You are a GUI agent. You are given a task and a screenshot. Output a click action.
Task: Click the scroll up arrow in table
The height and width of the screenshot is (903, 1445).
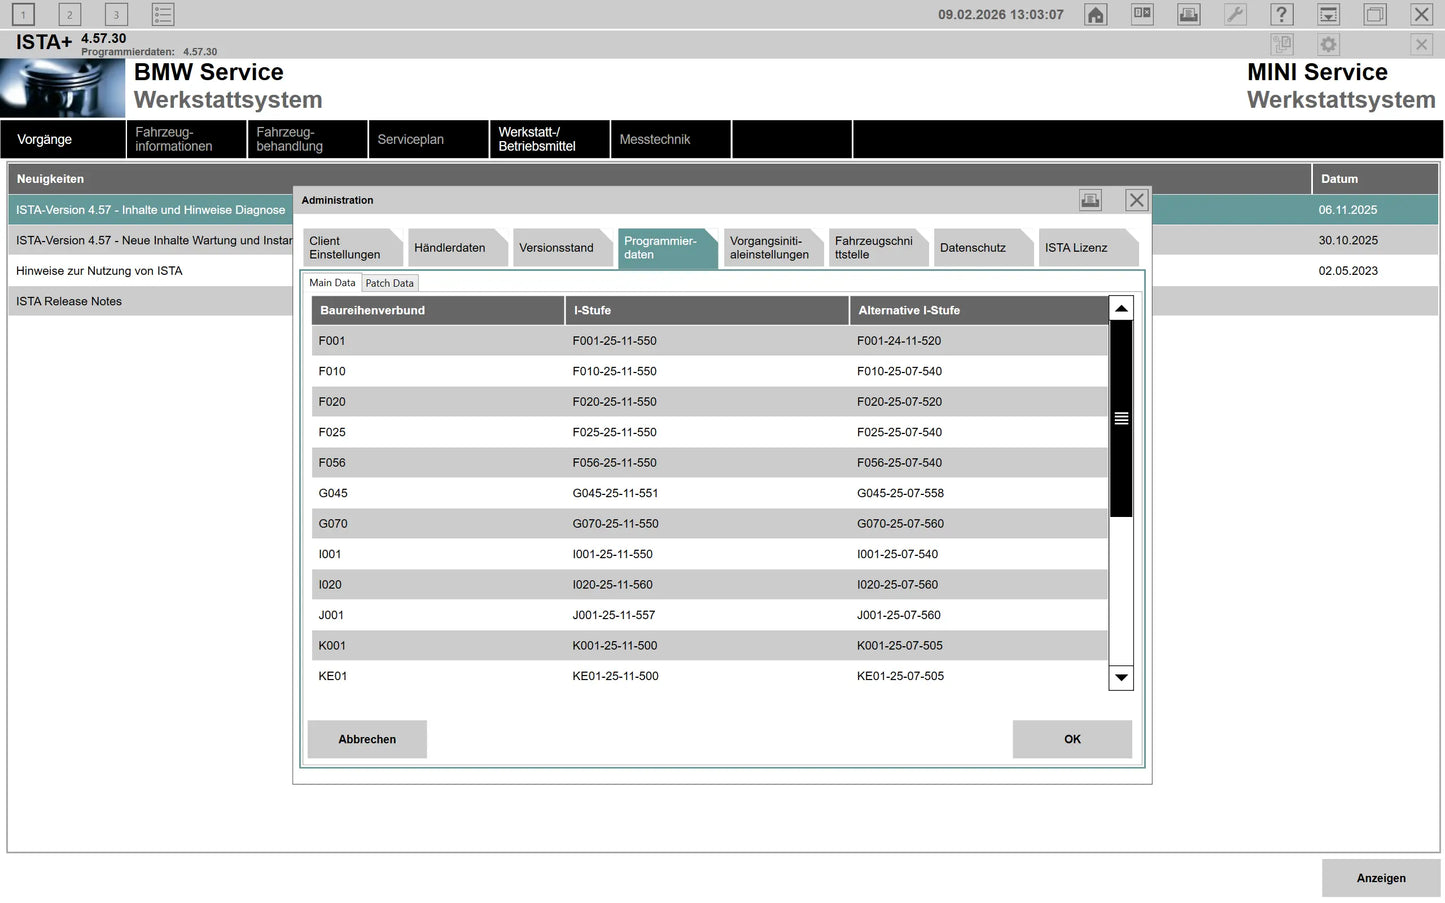coord(1121,309)
